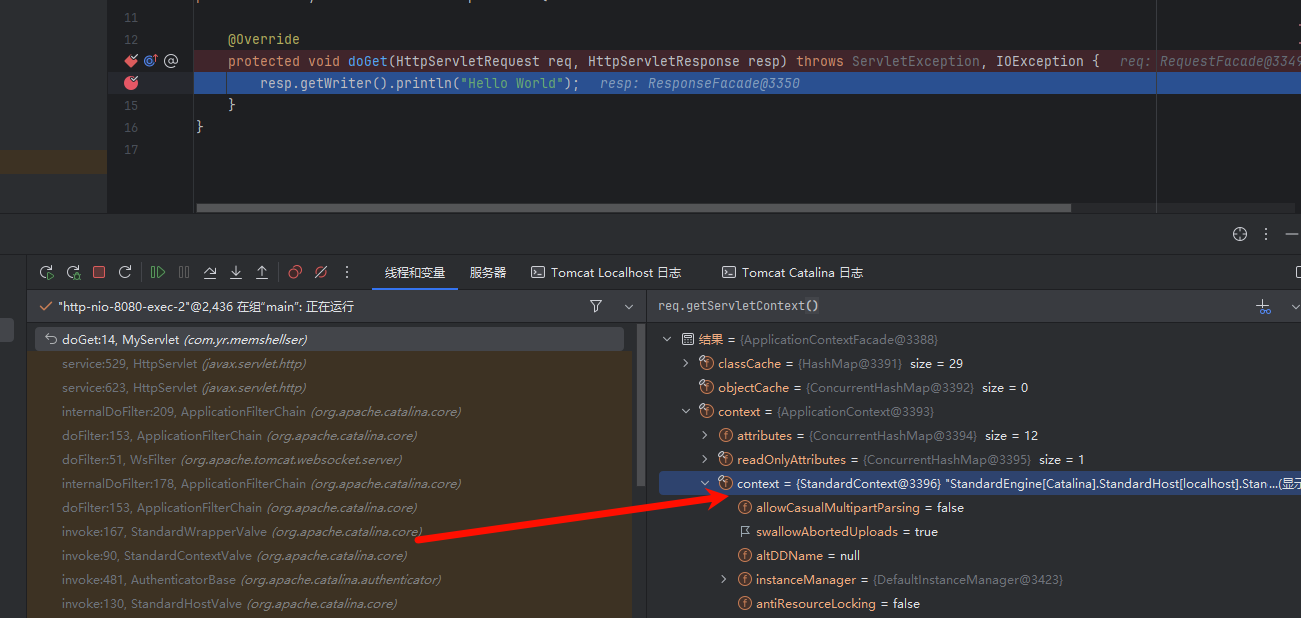Image resolution: width=1301 pixels, height=618 pixels.
Task: Click the Step Into icon
Action: click(x=236, y=272)
